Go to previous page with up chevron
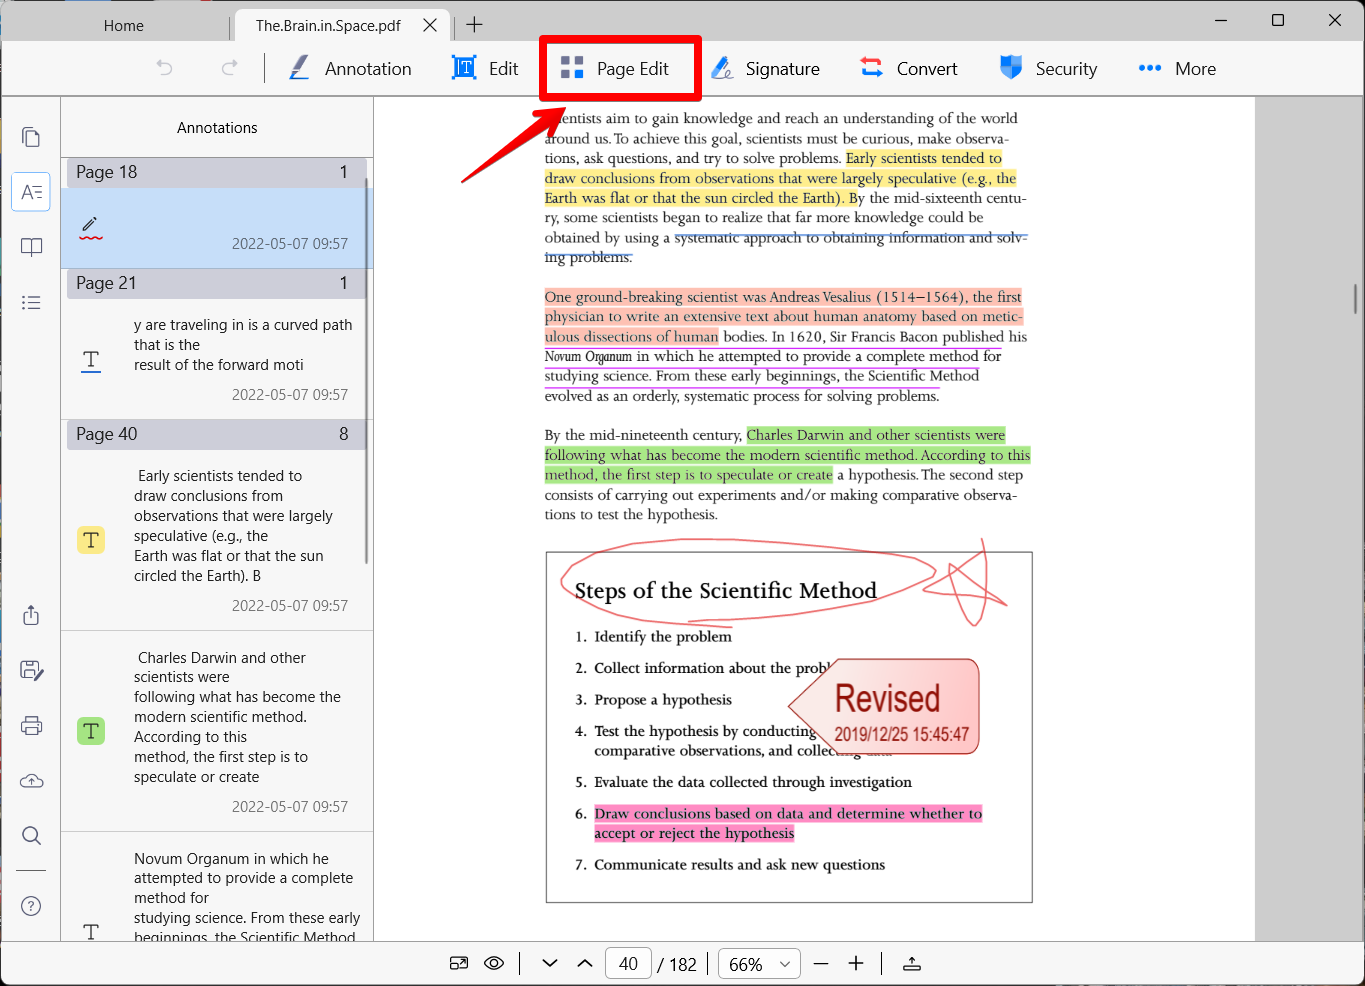The image size is (1365, 986). pos(585,964)
